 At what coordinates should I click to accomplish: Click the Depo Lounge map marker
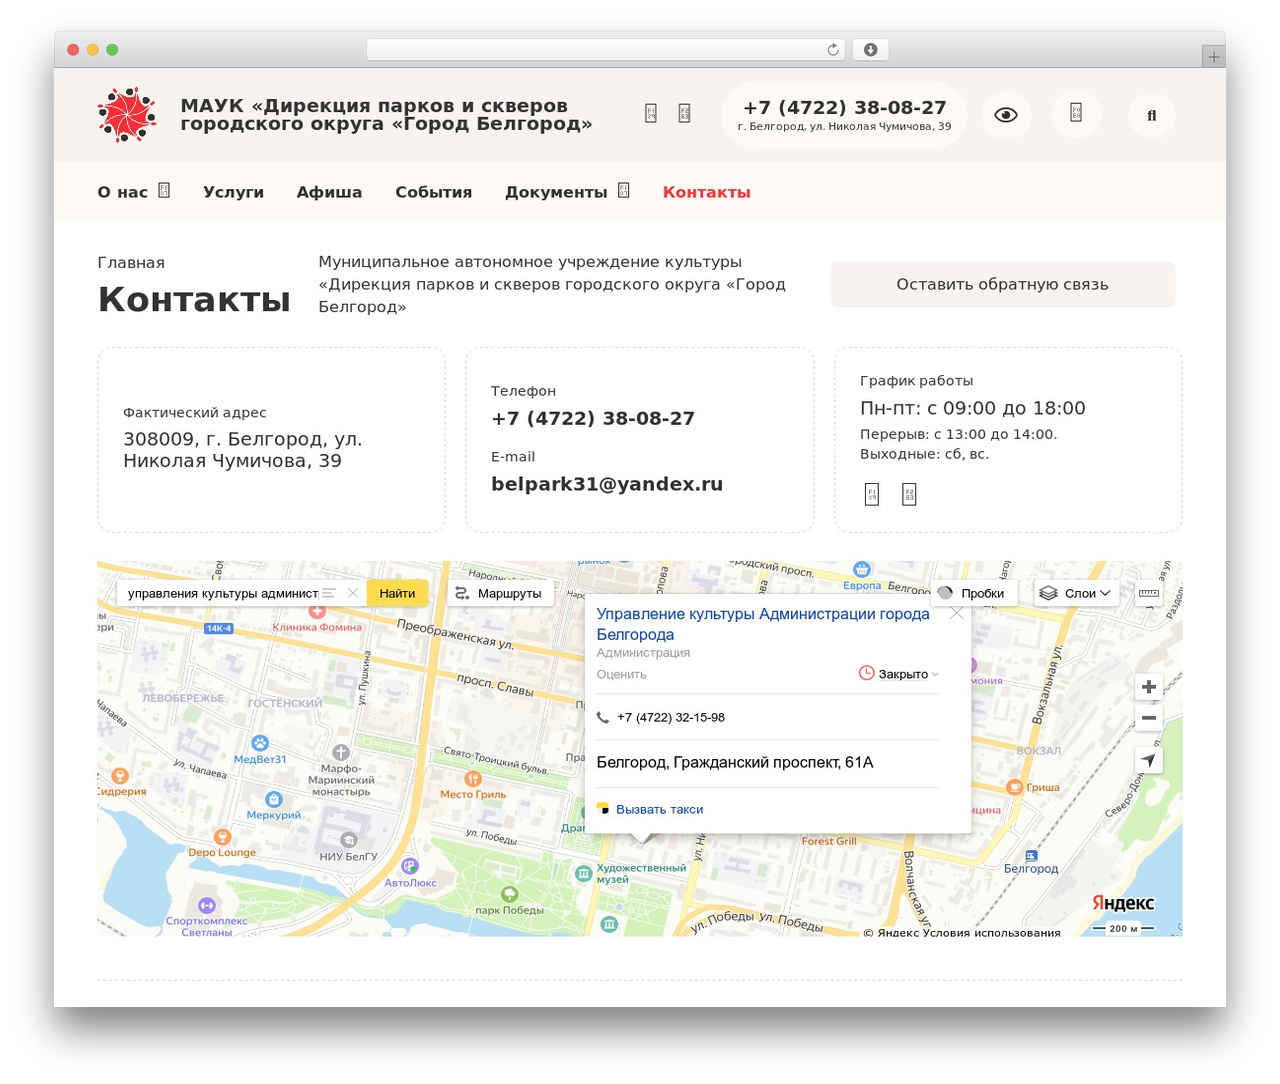click(222, 837)
